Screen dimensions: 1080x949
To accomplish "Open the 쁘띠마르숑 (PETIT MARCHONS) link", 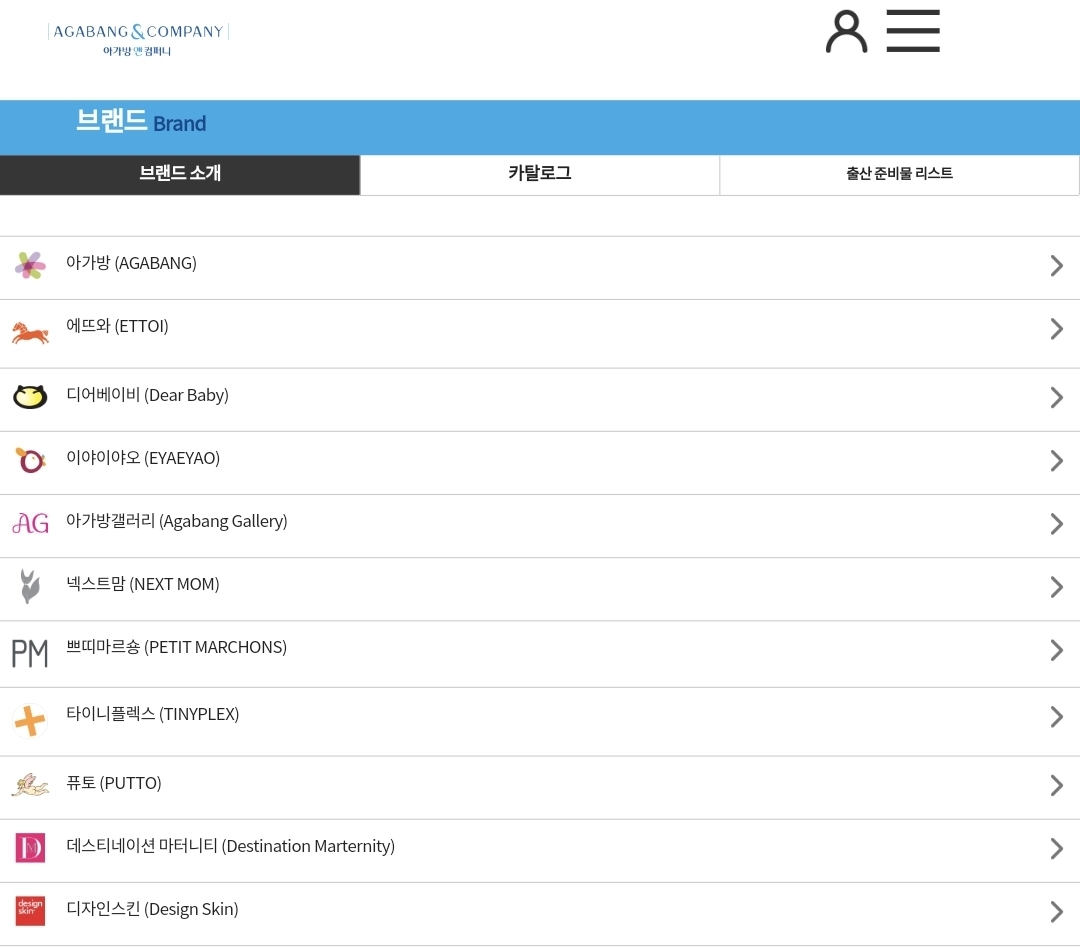I will click(x=176, y=647).
